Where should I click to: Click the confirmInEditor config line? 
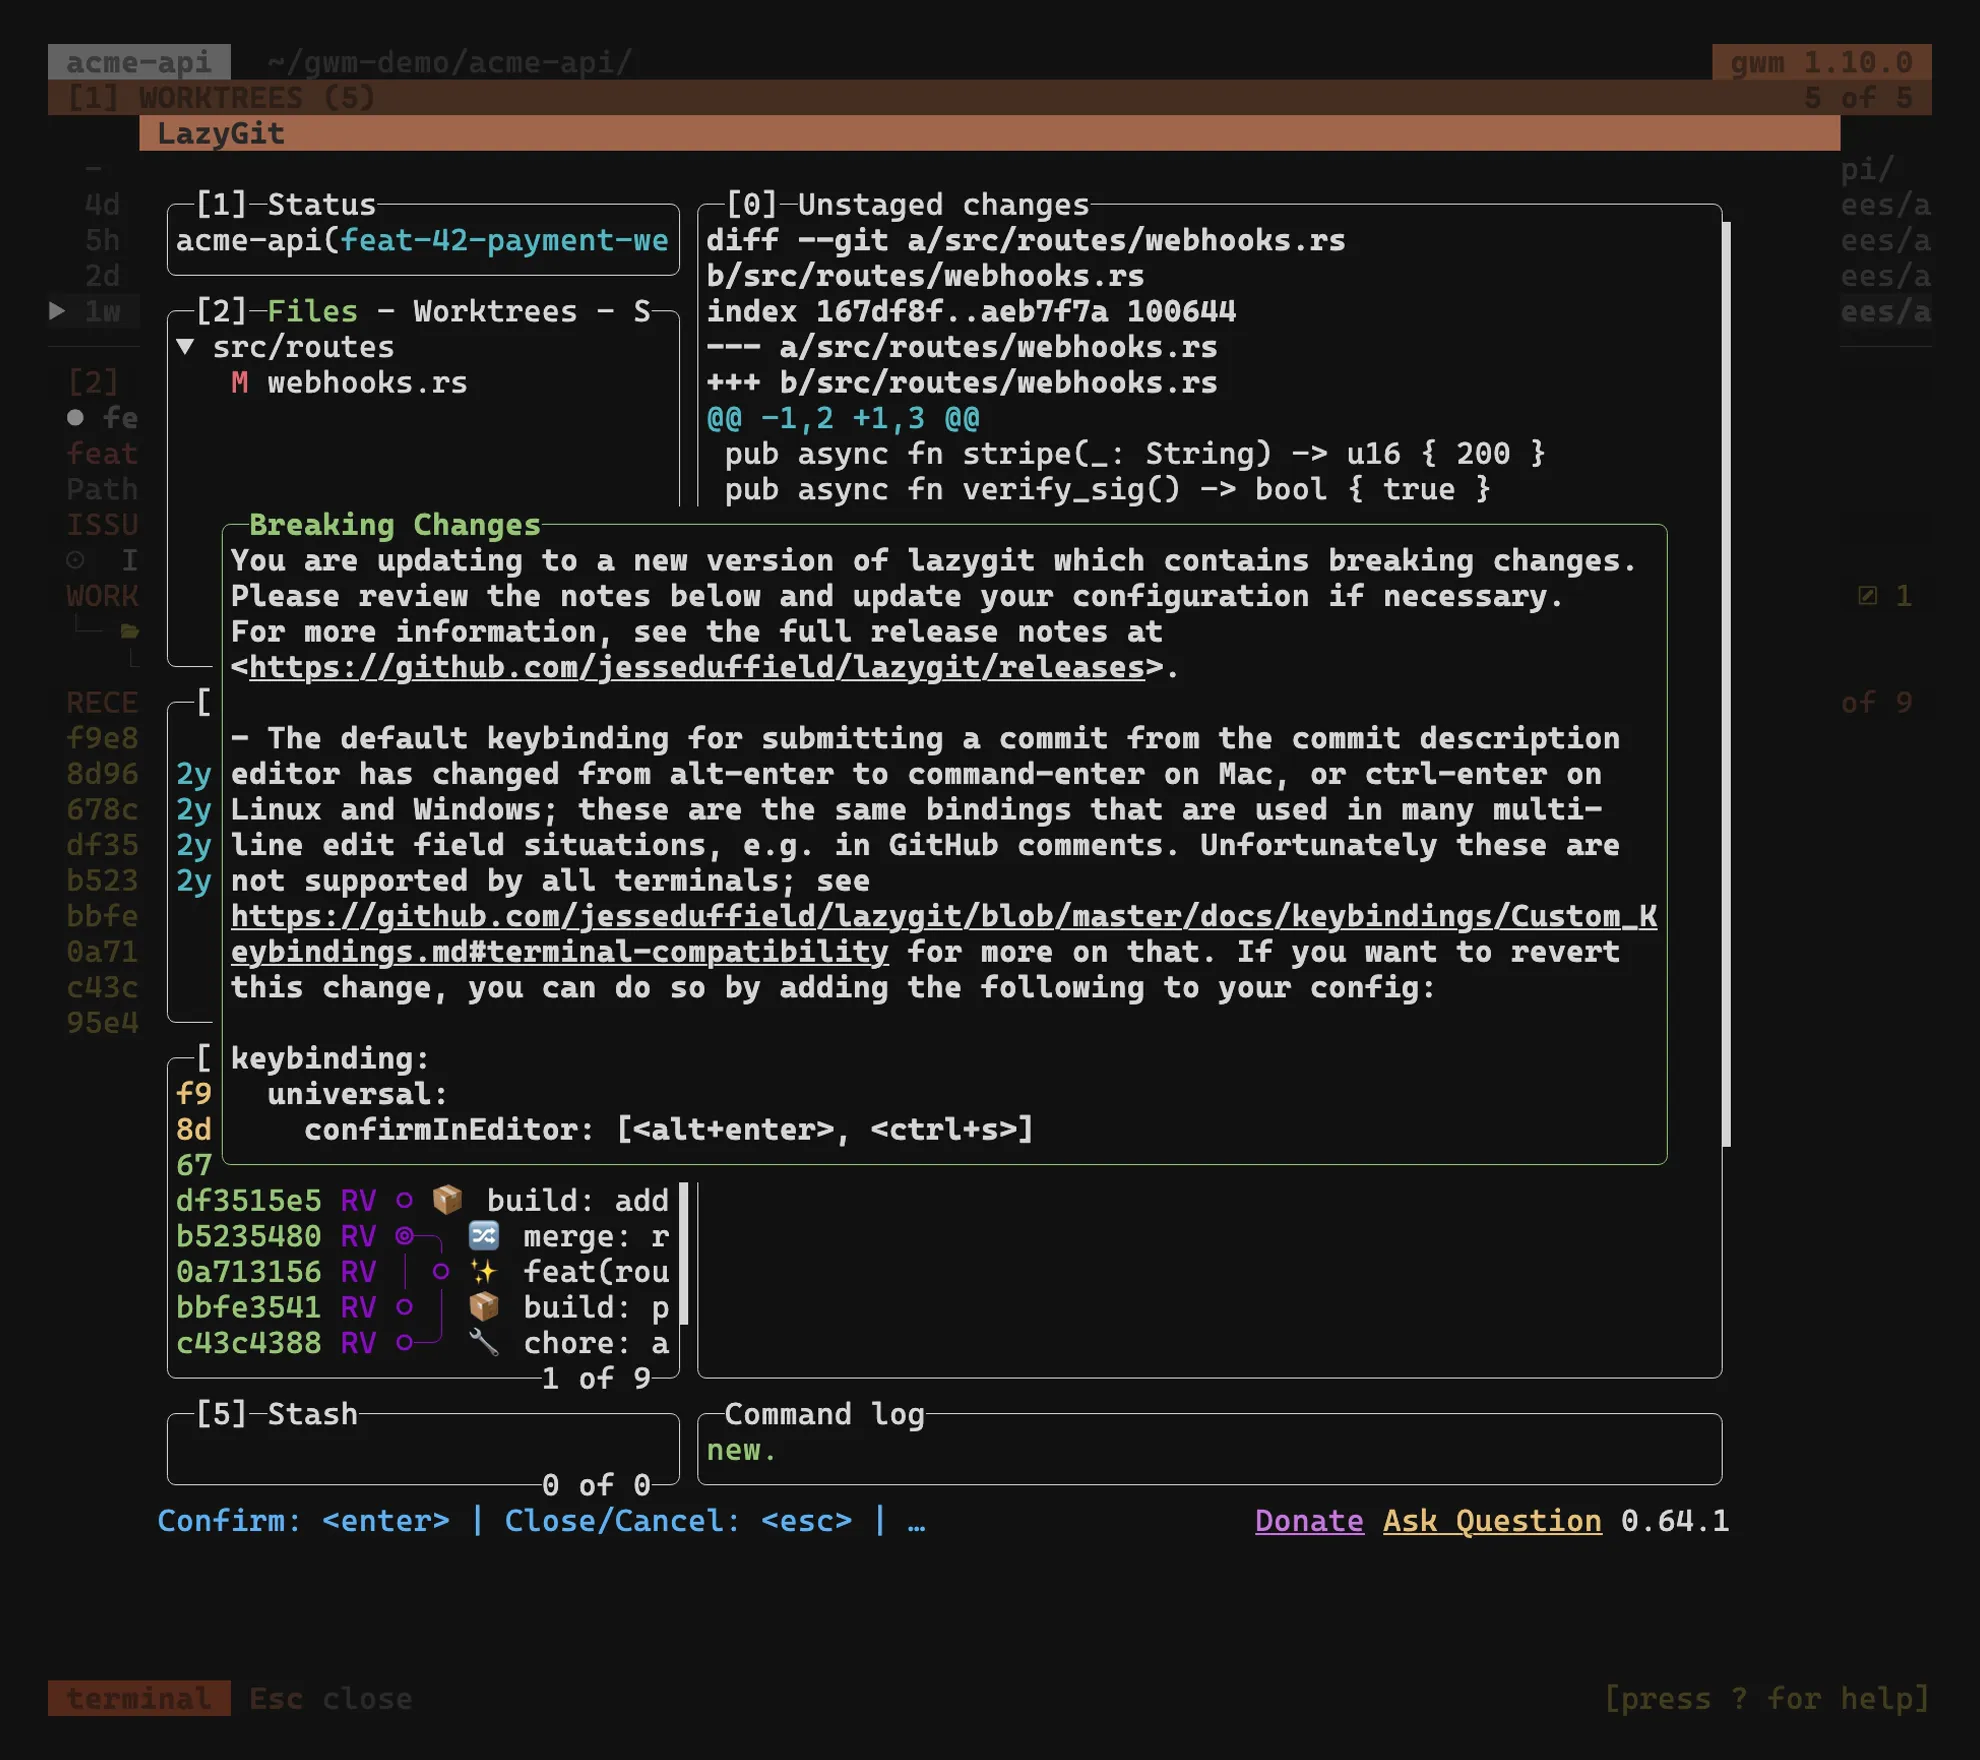[668, 1129]
